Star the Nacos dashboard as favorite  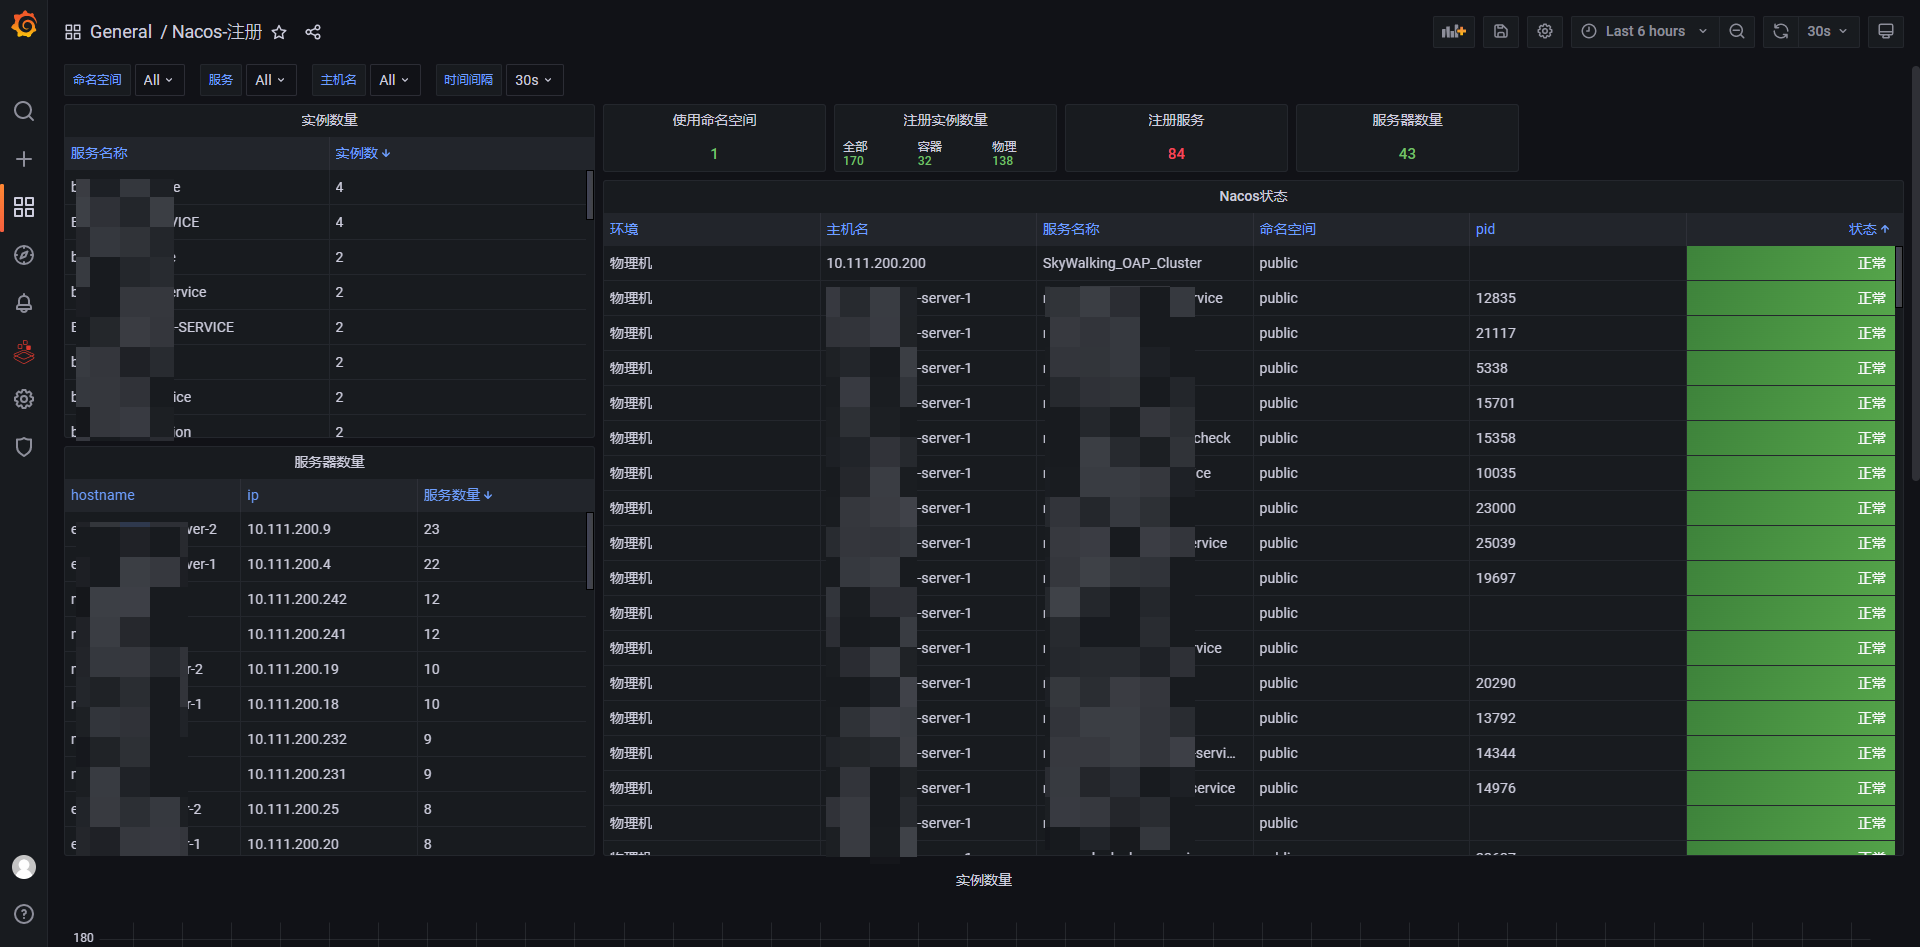click(279, 32)
